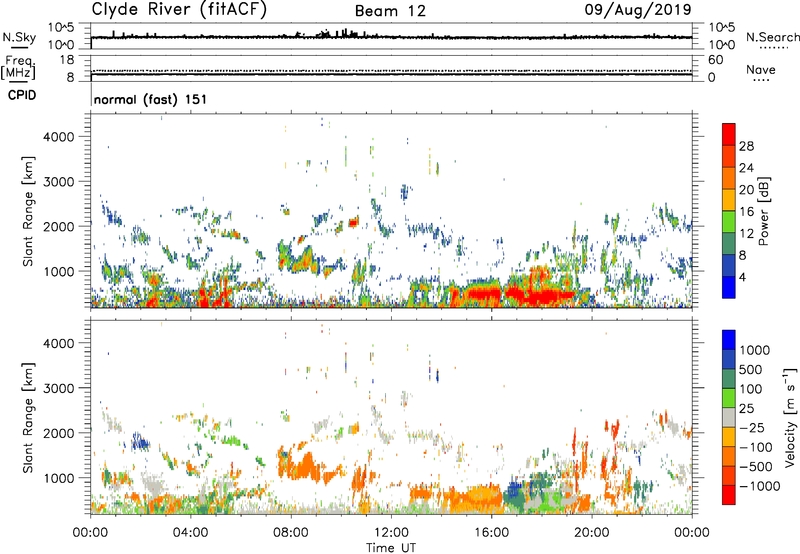This screenshot has width=800, height=554.
Task: Click 'Slant Range [km]' on the velocity panel
Action: (x=28, y=417)
